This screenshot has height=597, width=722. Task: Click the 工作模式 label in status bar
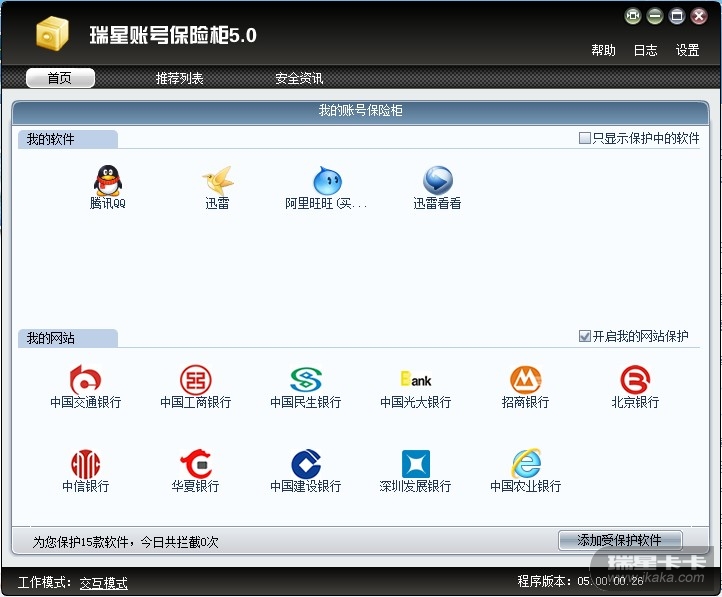pos(44,582)
